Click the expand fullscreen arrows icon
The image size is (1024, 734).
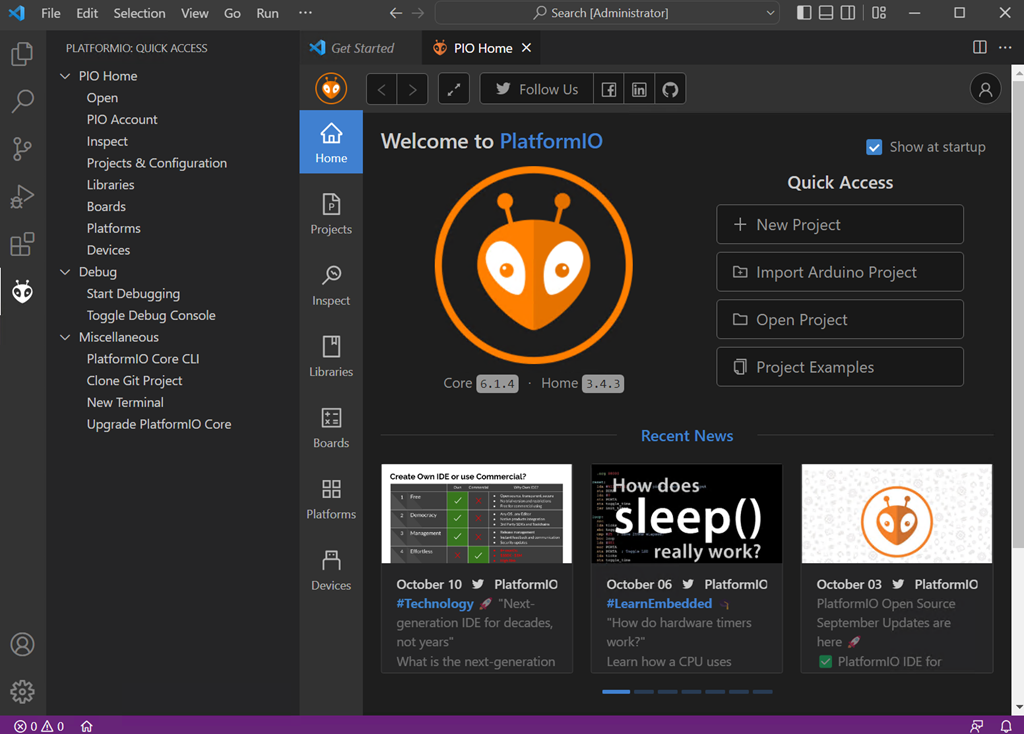(x=454, y=89)
